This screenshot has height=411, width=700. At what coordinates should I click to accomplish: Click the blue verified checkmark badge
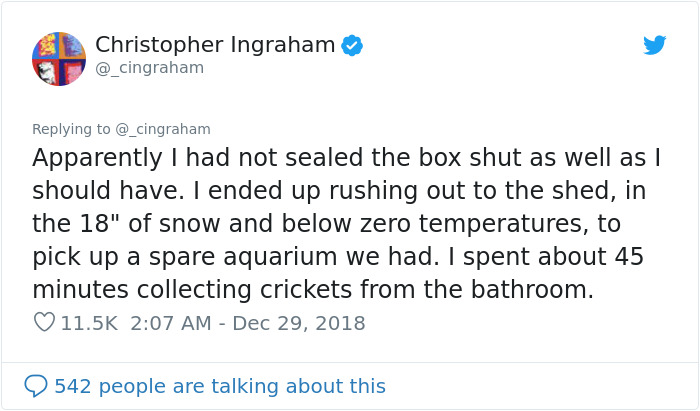pyautogui.click(x=353, y=45)
